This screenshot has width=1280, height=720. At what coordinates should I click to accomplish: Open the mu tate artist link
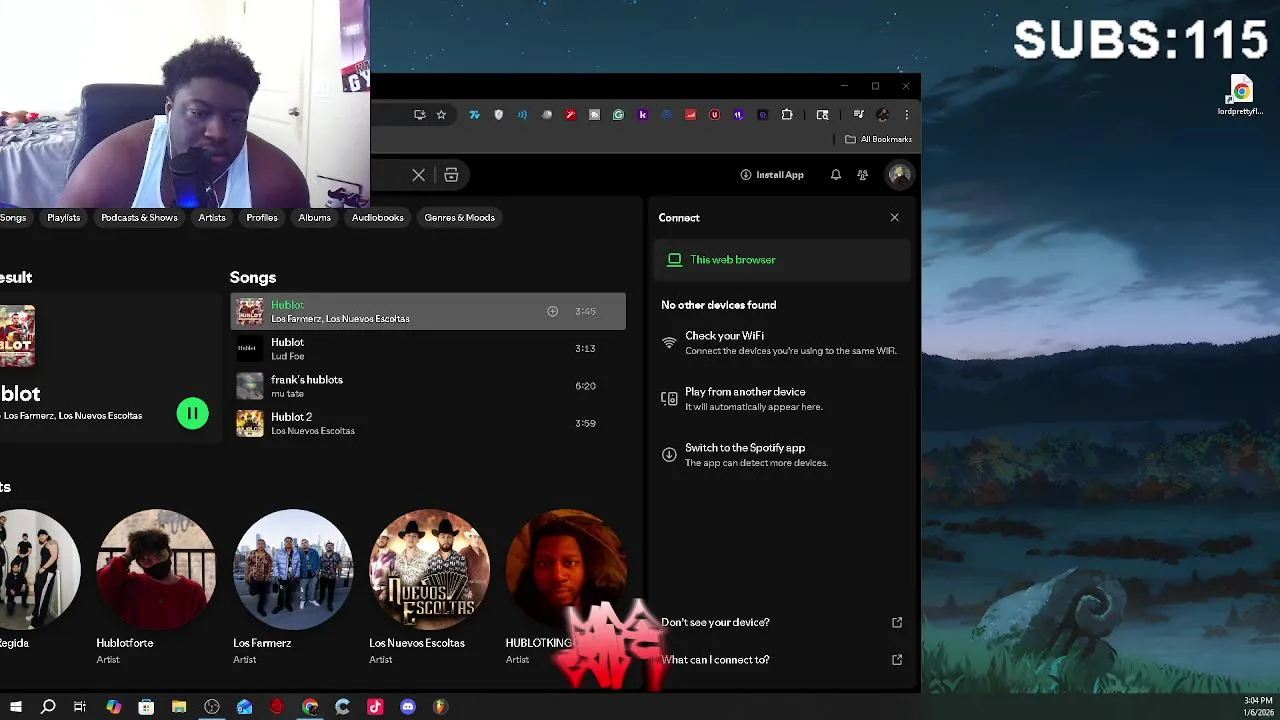287,394
